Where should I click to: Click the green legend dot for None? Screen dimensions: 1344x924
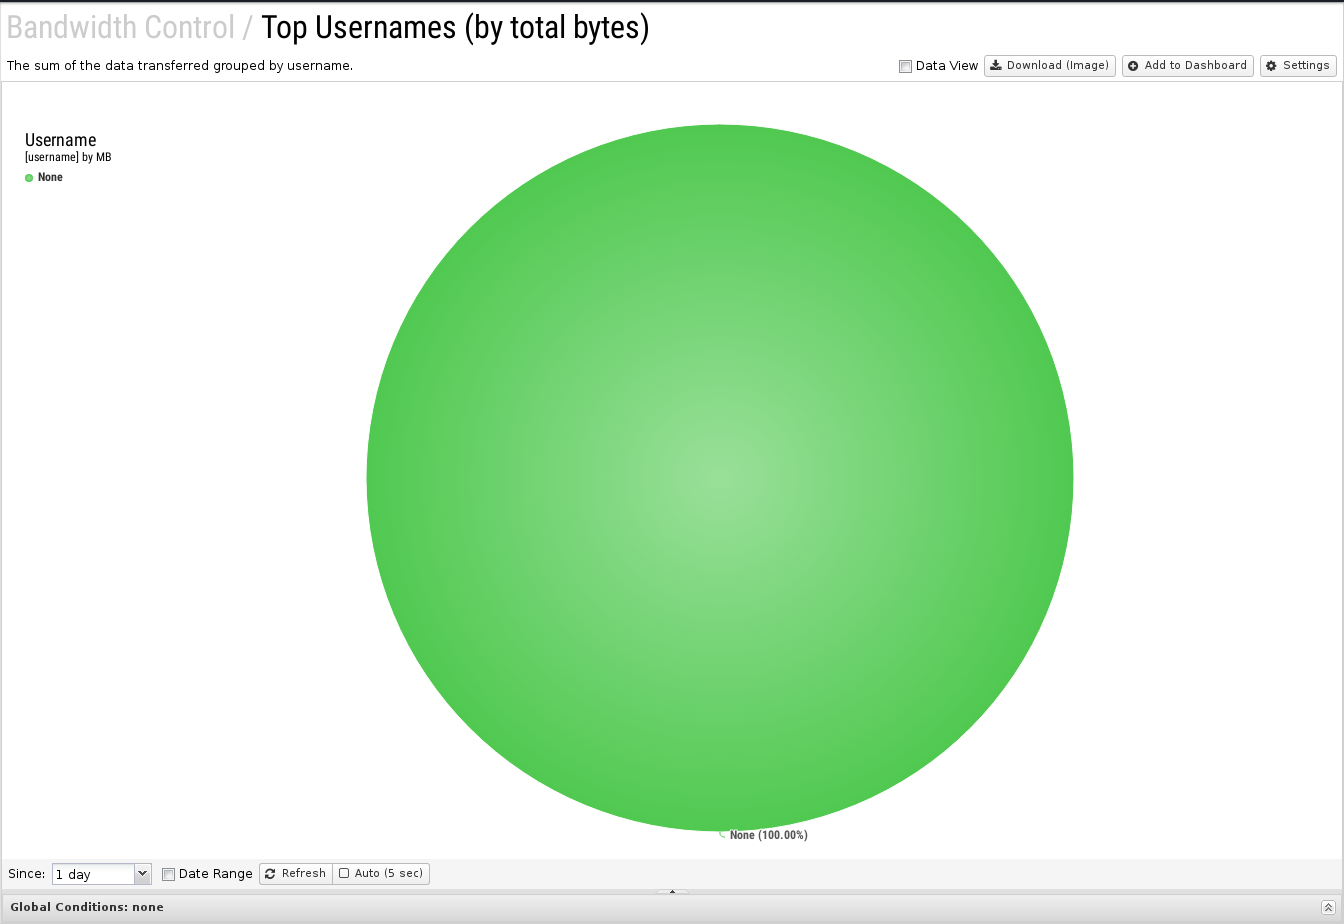click(x=29, y=178)
